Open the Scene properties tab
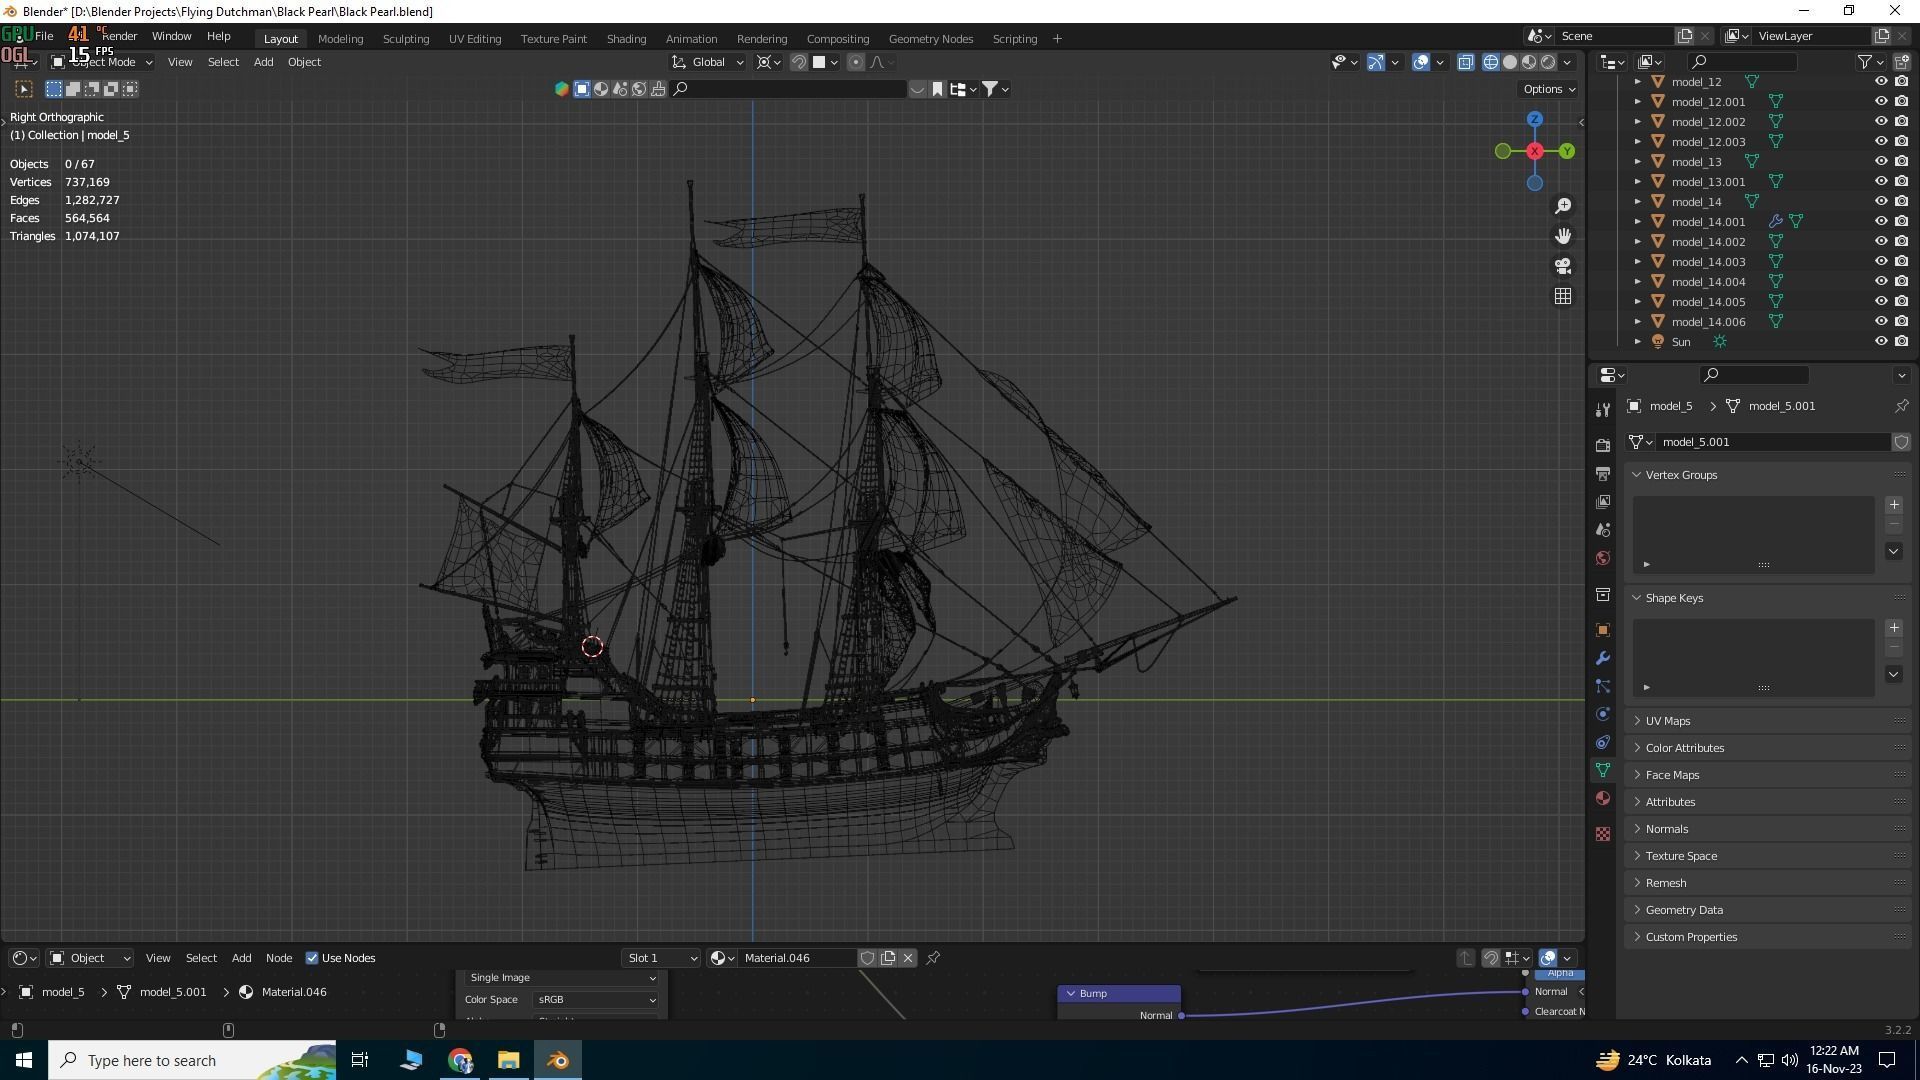 coord(1603,529)
